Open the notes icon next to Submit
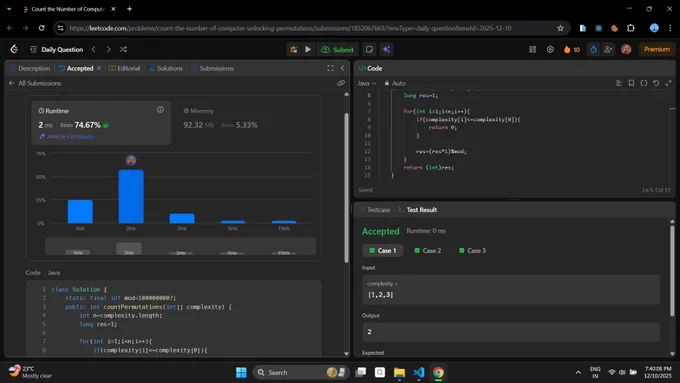 [x=369, y=49]
